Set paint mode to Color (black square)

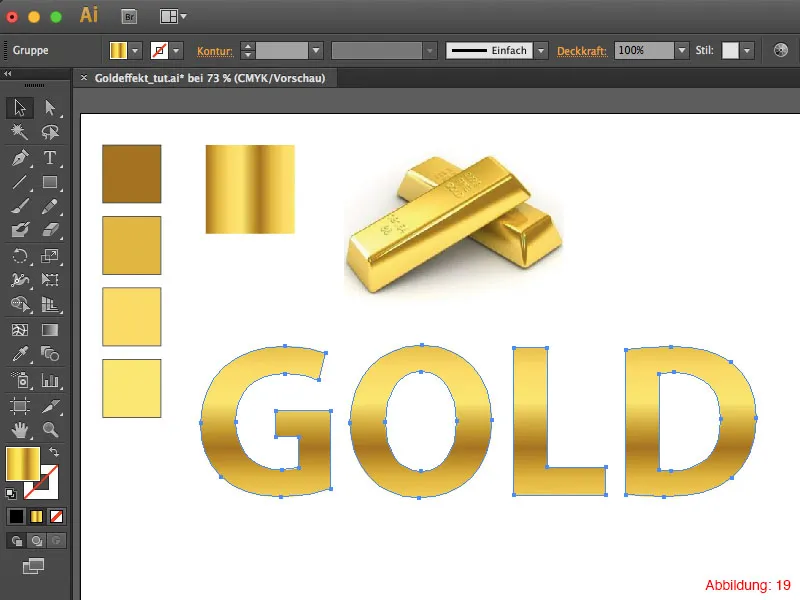pyautogui.click(x=16, y=516)
